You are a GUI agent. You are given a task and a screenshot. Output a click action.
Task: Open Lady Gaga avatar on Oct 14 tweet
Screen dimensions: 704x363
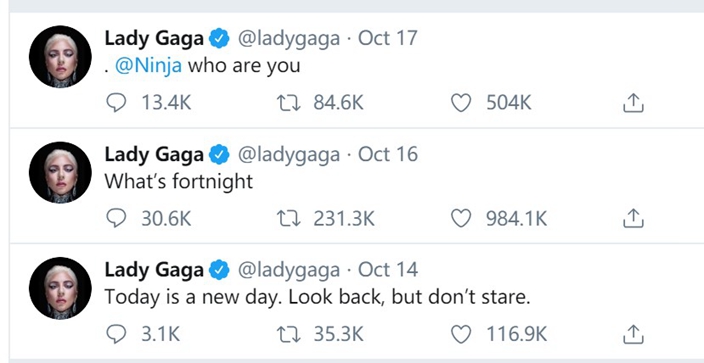[x=60, y=288]
